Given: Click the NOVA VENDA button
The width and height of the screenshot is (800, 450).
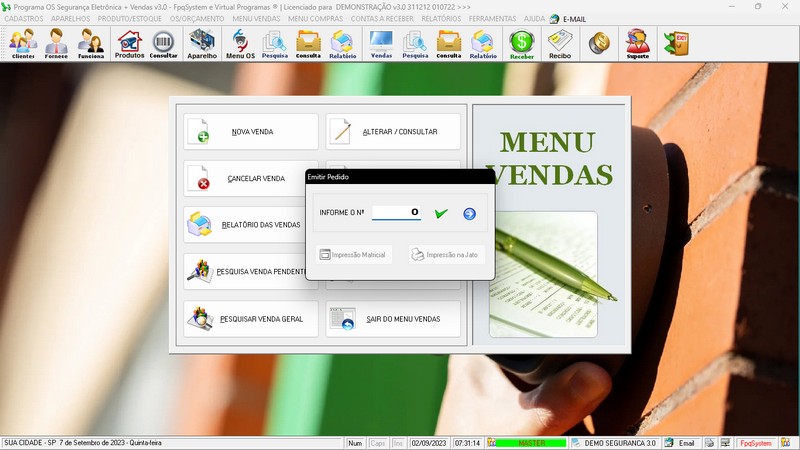Looking at the screenshot, I should (251, 132).
